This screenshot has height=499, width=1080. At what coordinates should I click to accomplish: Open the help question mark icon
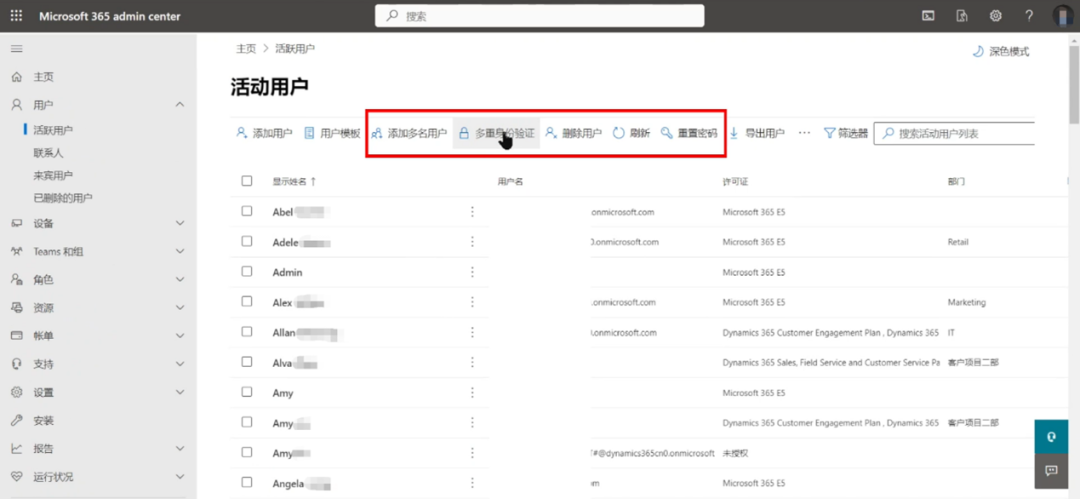coord(1029,16)
